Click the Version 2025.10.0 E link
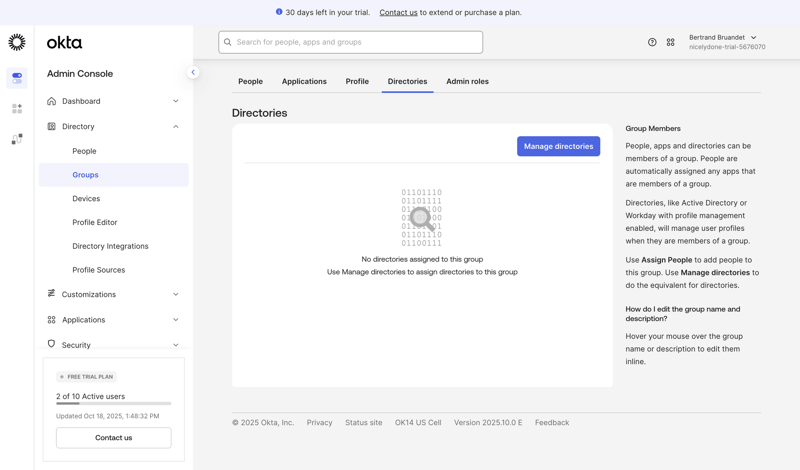The image size is (800, 470). (488, 423)
